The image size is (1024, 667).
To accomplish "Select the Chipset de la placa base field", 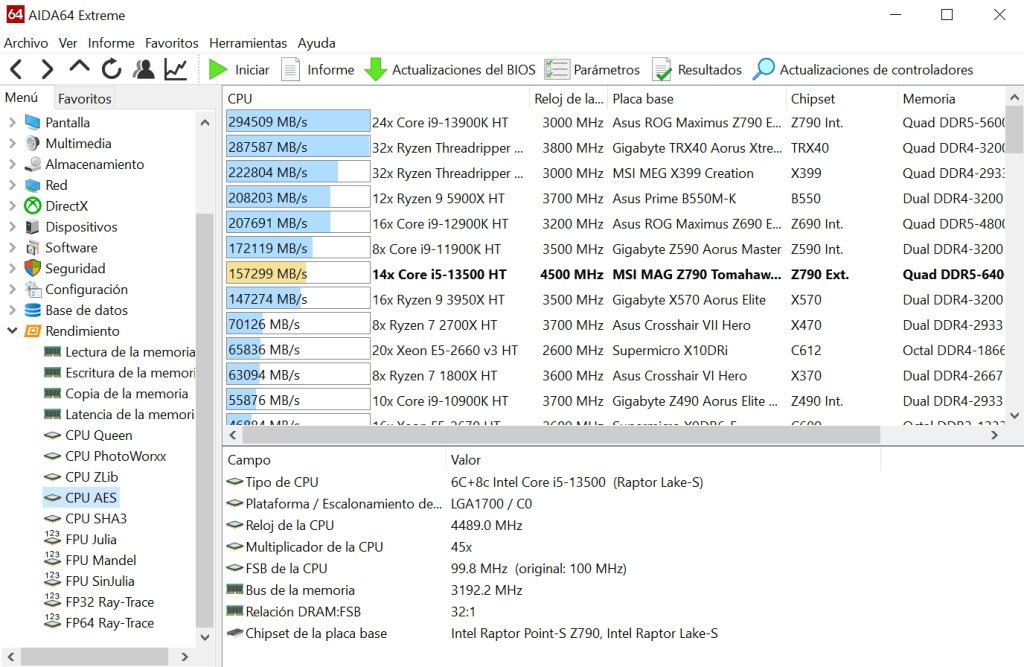I will [316, 633].
